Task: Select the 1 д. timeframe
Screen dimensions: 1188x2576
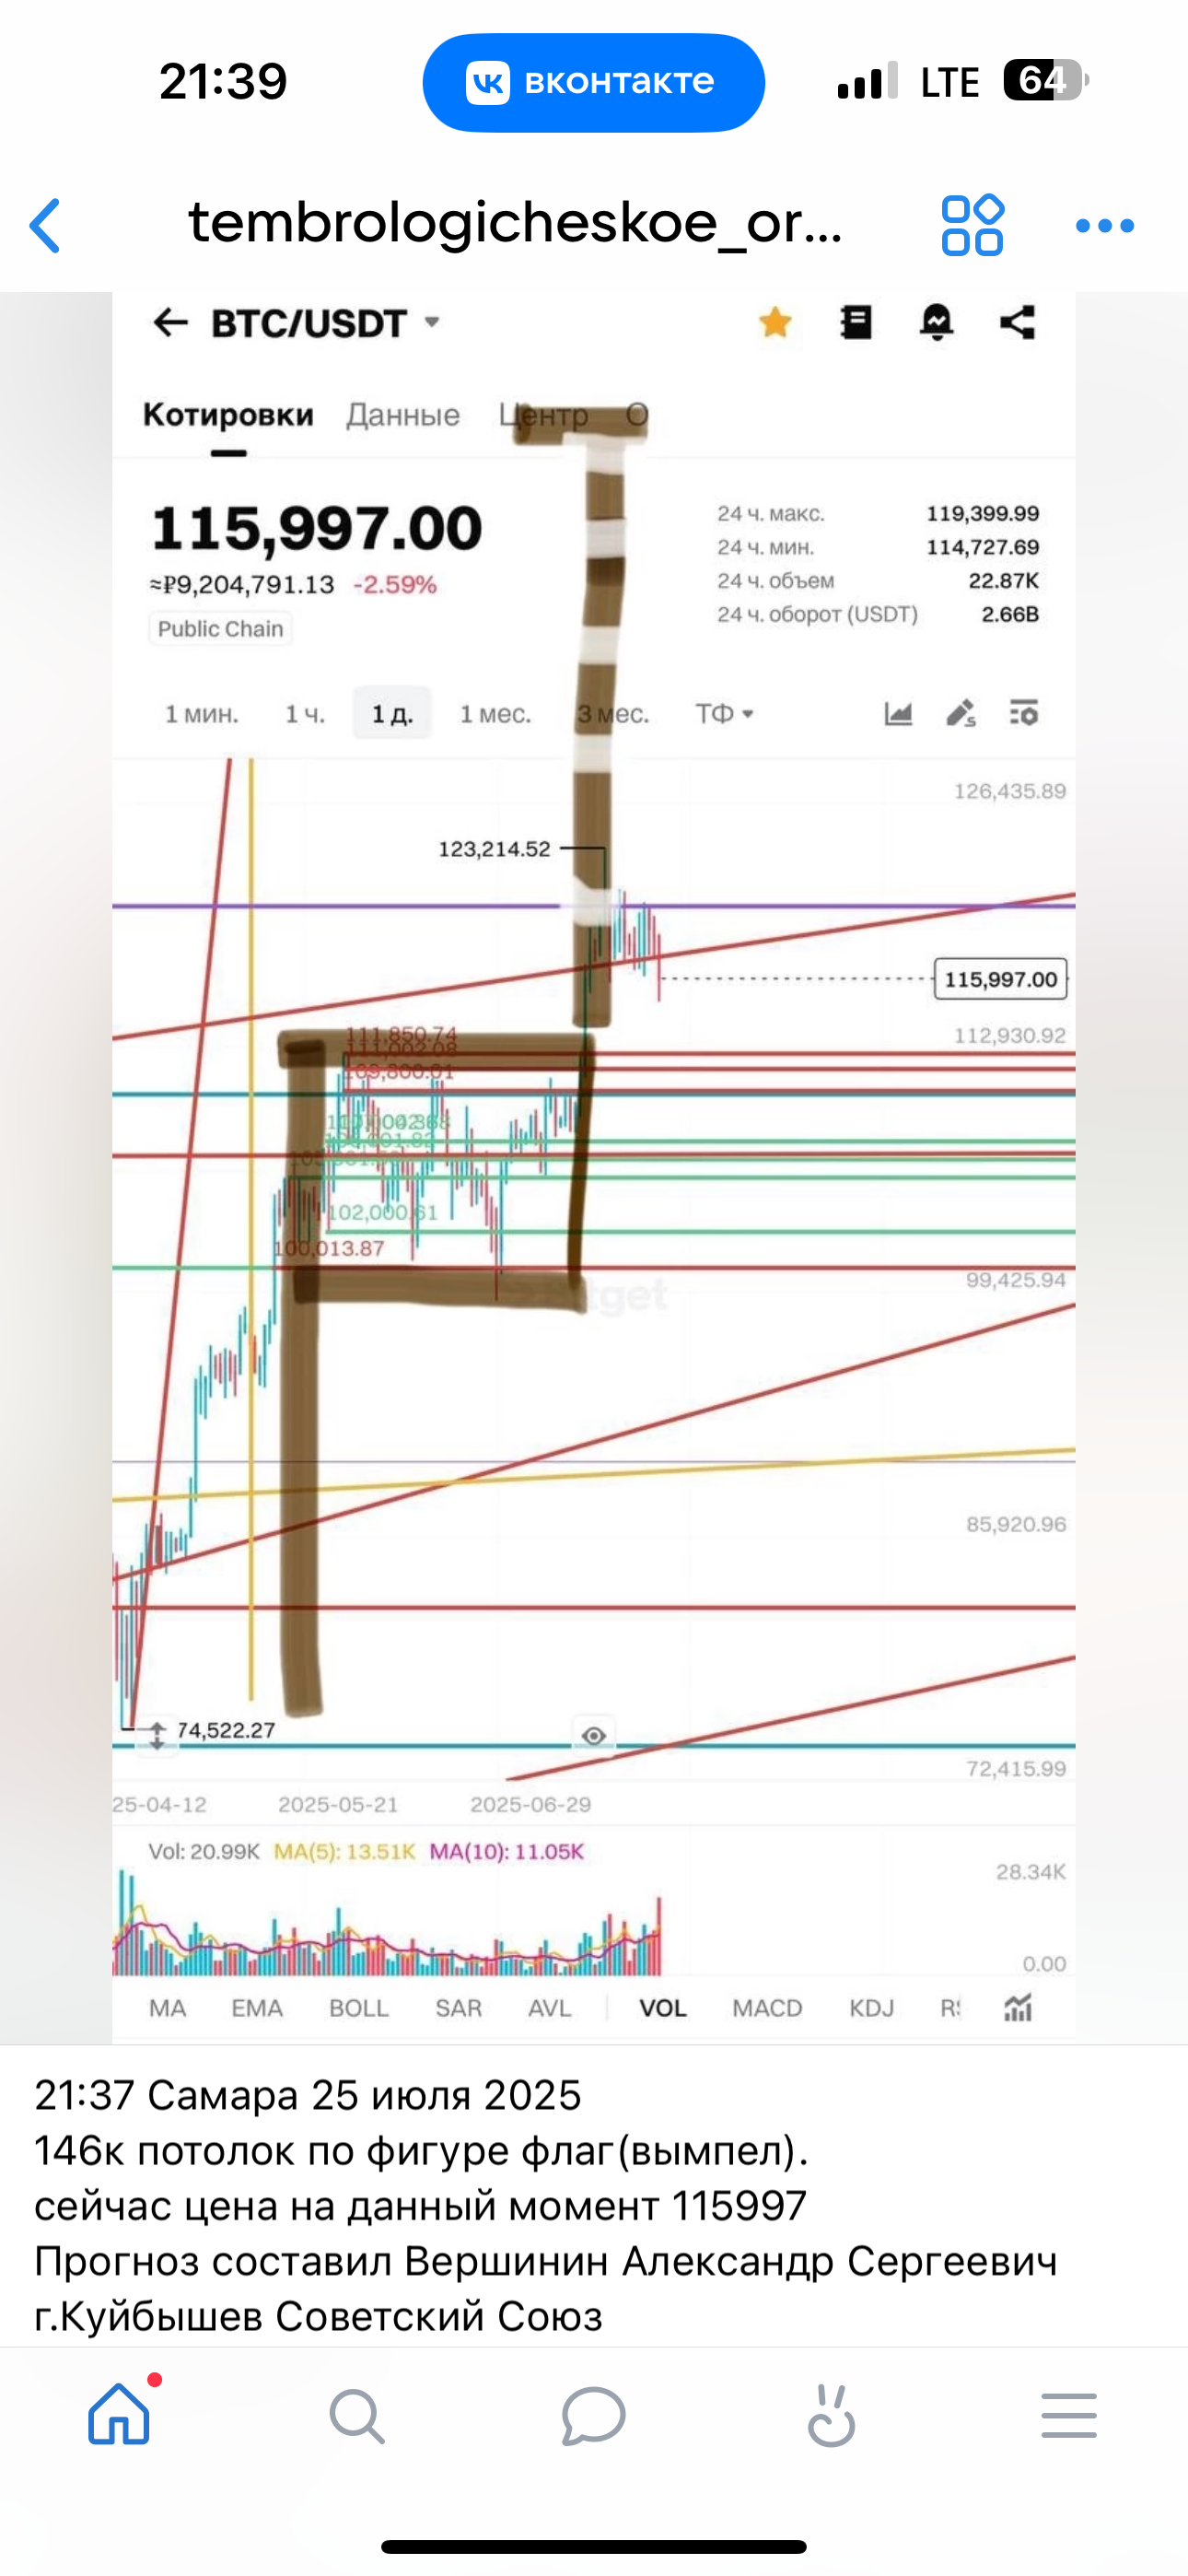Action: (392, 714)
